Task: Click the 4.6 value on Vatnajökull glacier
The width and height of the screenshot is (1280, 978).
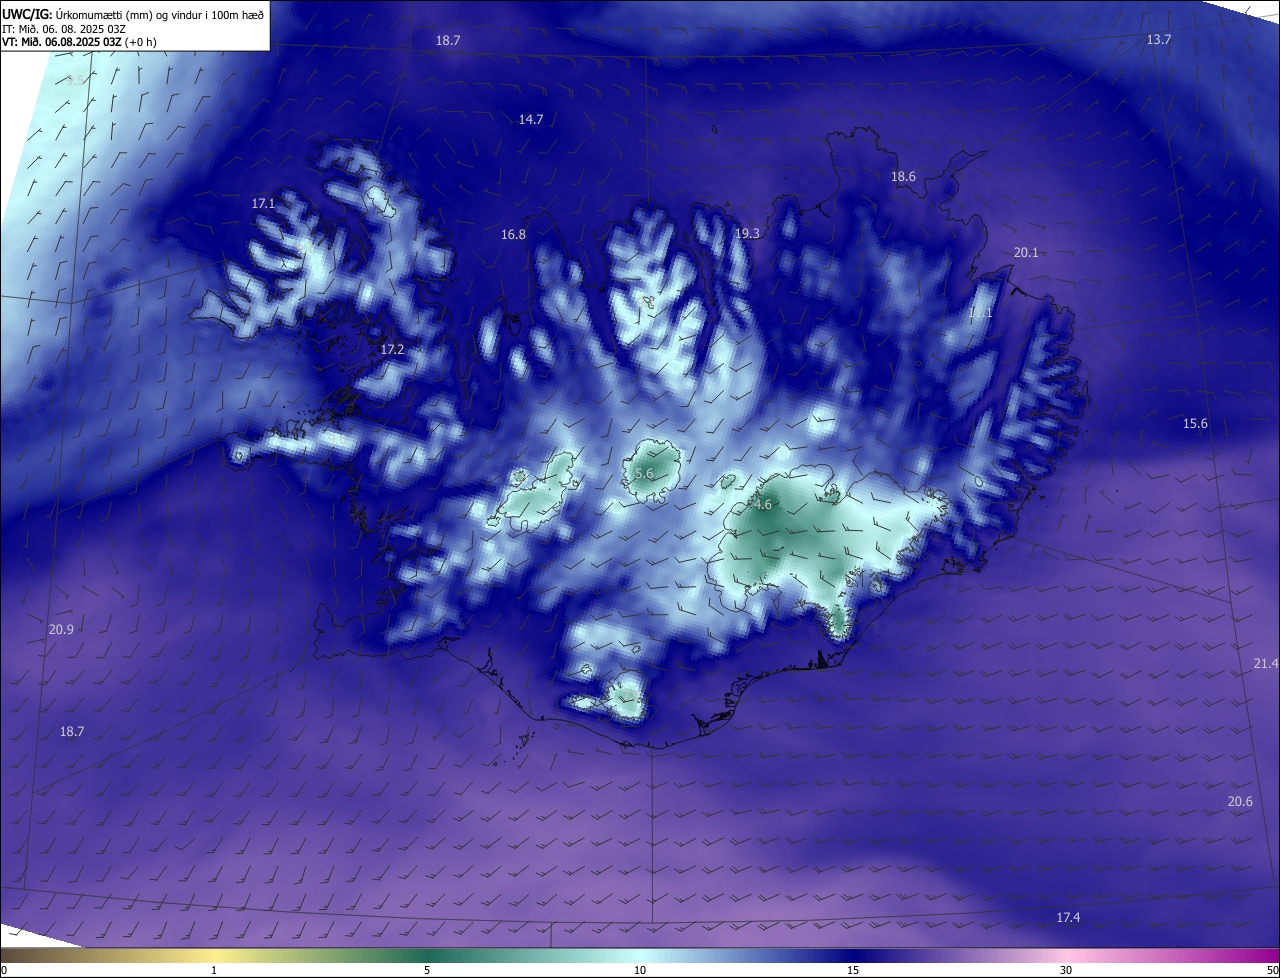Action: click(x=763, y=505)
